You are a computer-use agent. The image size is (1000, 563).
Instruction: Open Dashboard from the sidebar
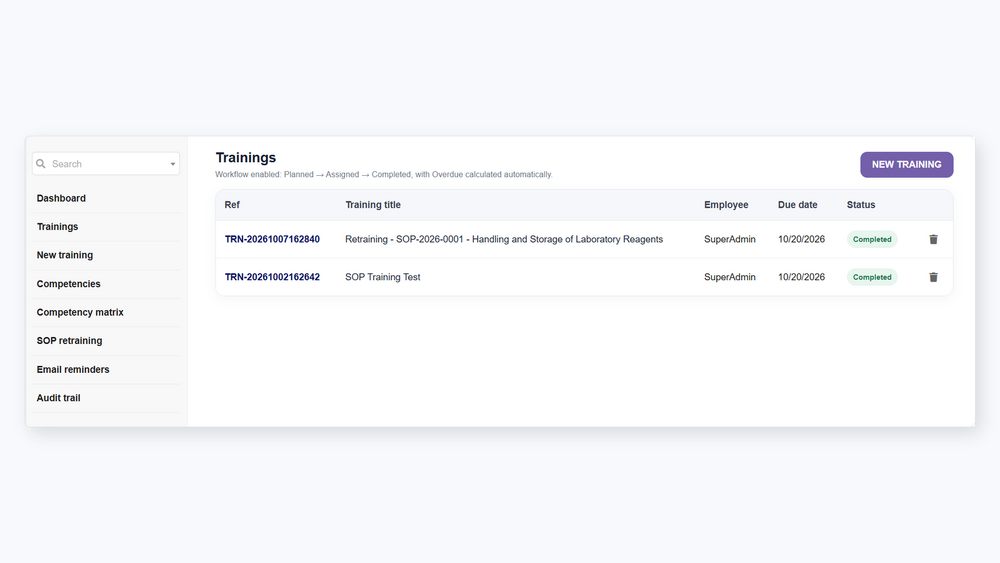(61, 198)
